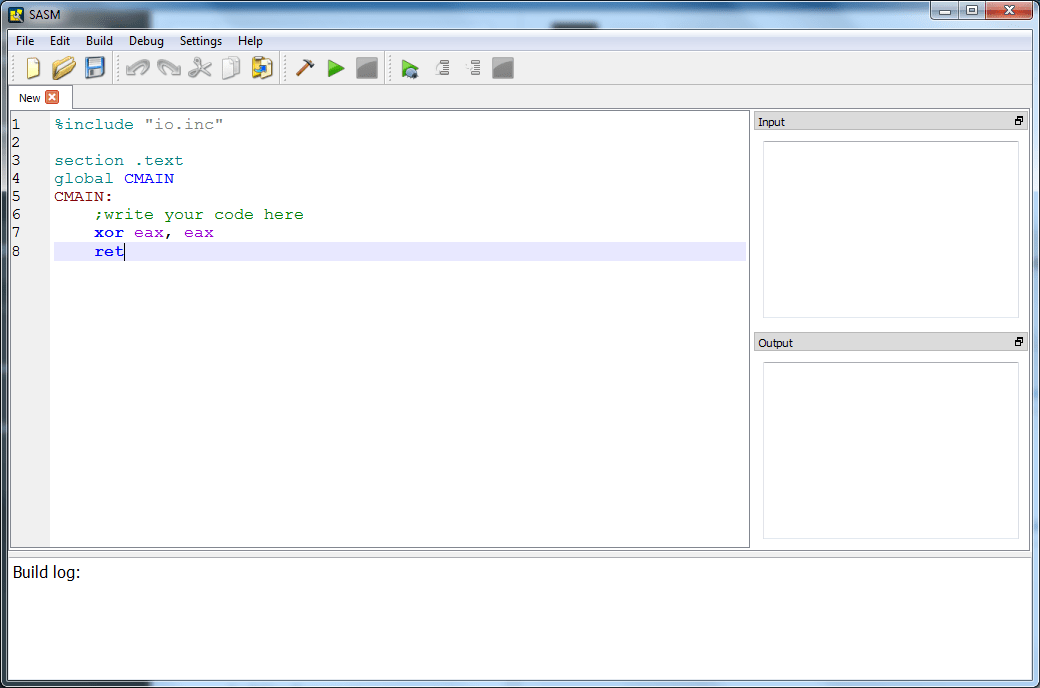Click the Undo arrow icon
The height and width of the screenshot is (688, 1040).
click(x=138, y=68)
